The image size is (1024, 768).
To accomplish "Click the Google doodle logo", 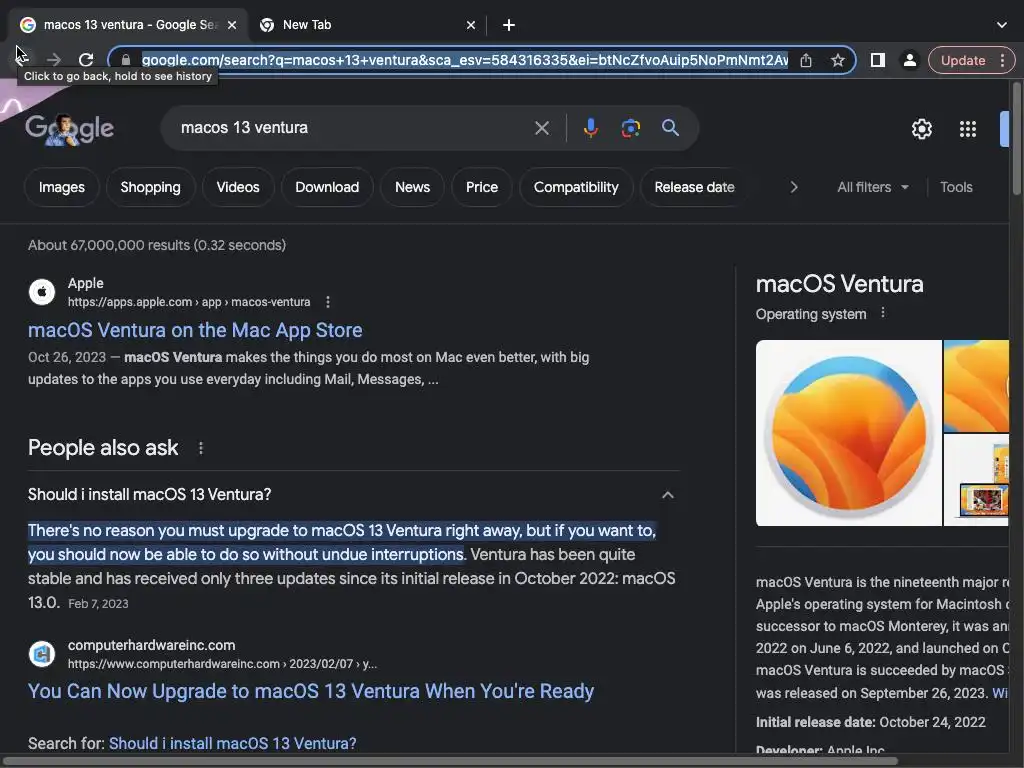I will click(x=69, y=129).
